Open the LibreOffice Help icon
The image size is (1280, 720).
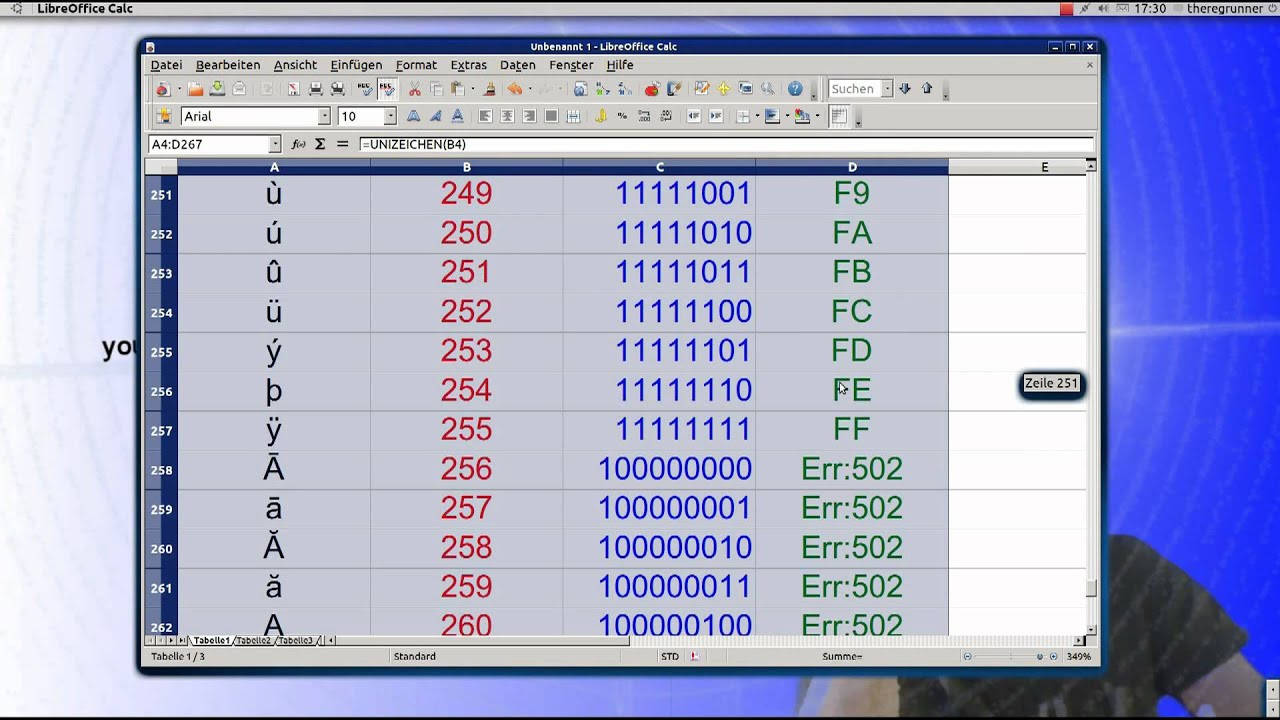[795, 89]
